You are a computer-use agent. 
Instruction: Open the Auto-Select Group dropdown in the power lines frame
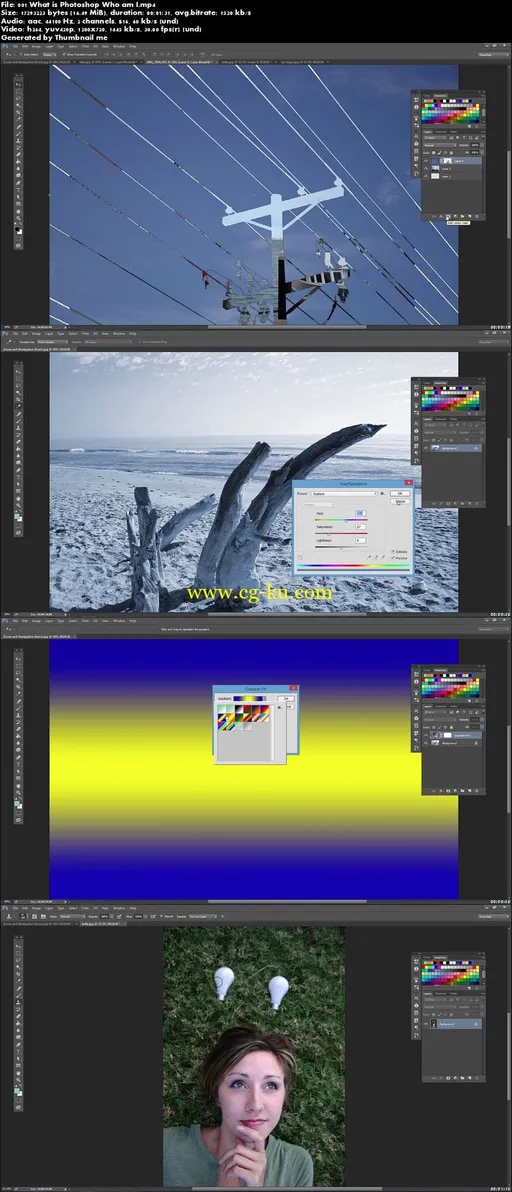click(x=49, y=54)
